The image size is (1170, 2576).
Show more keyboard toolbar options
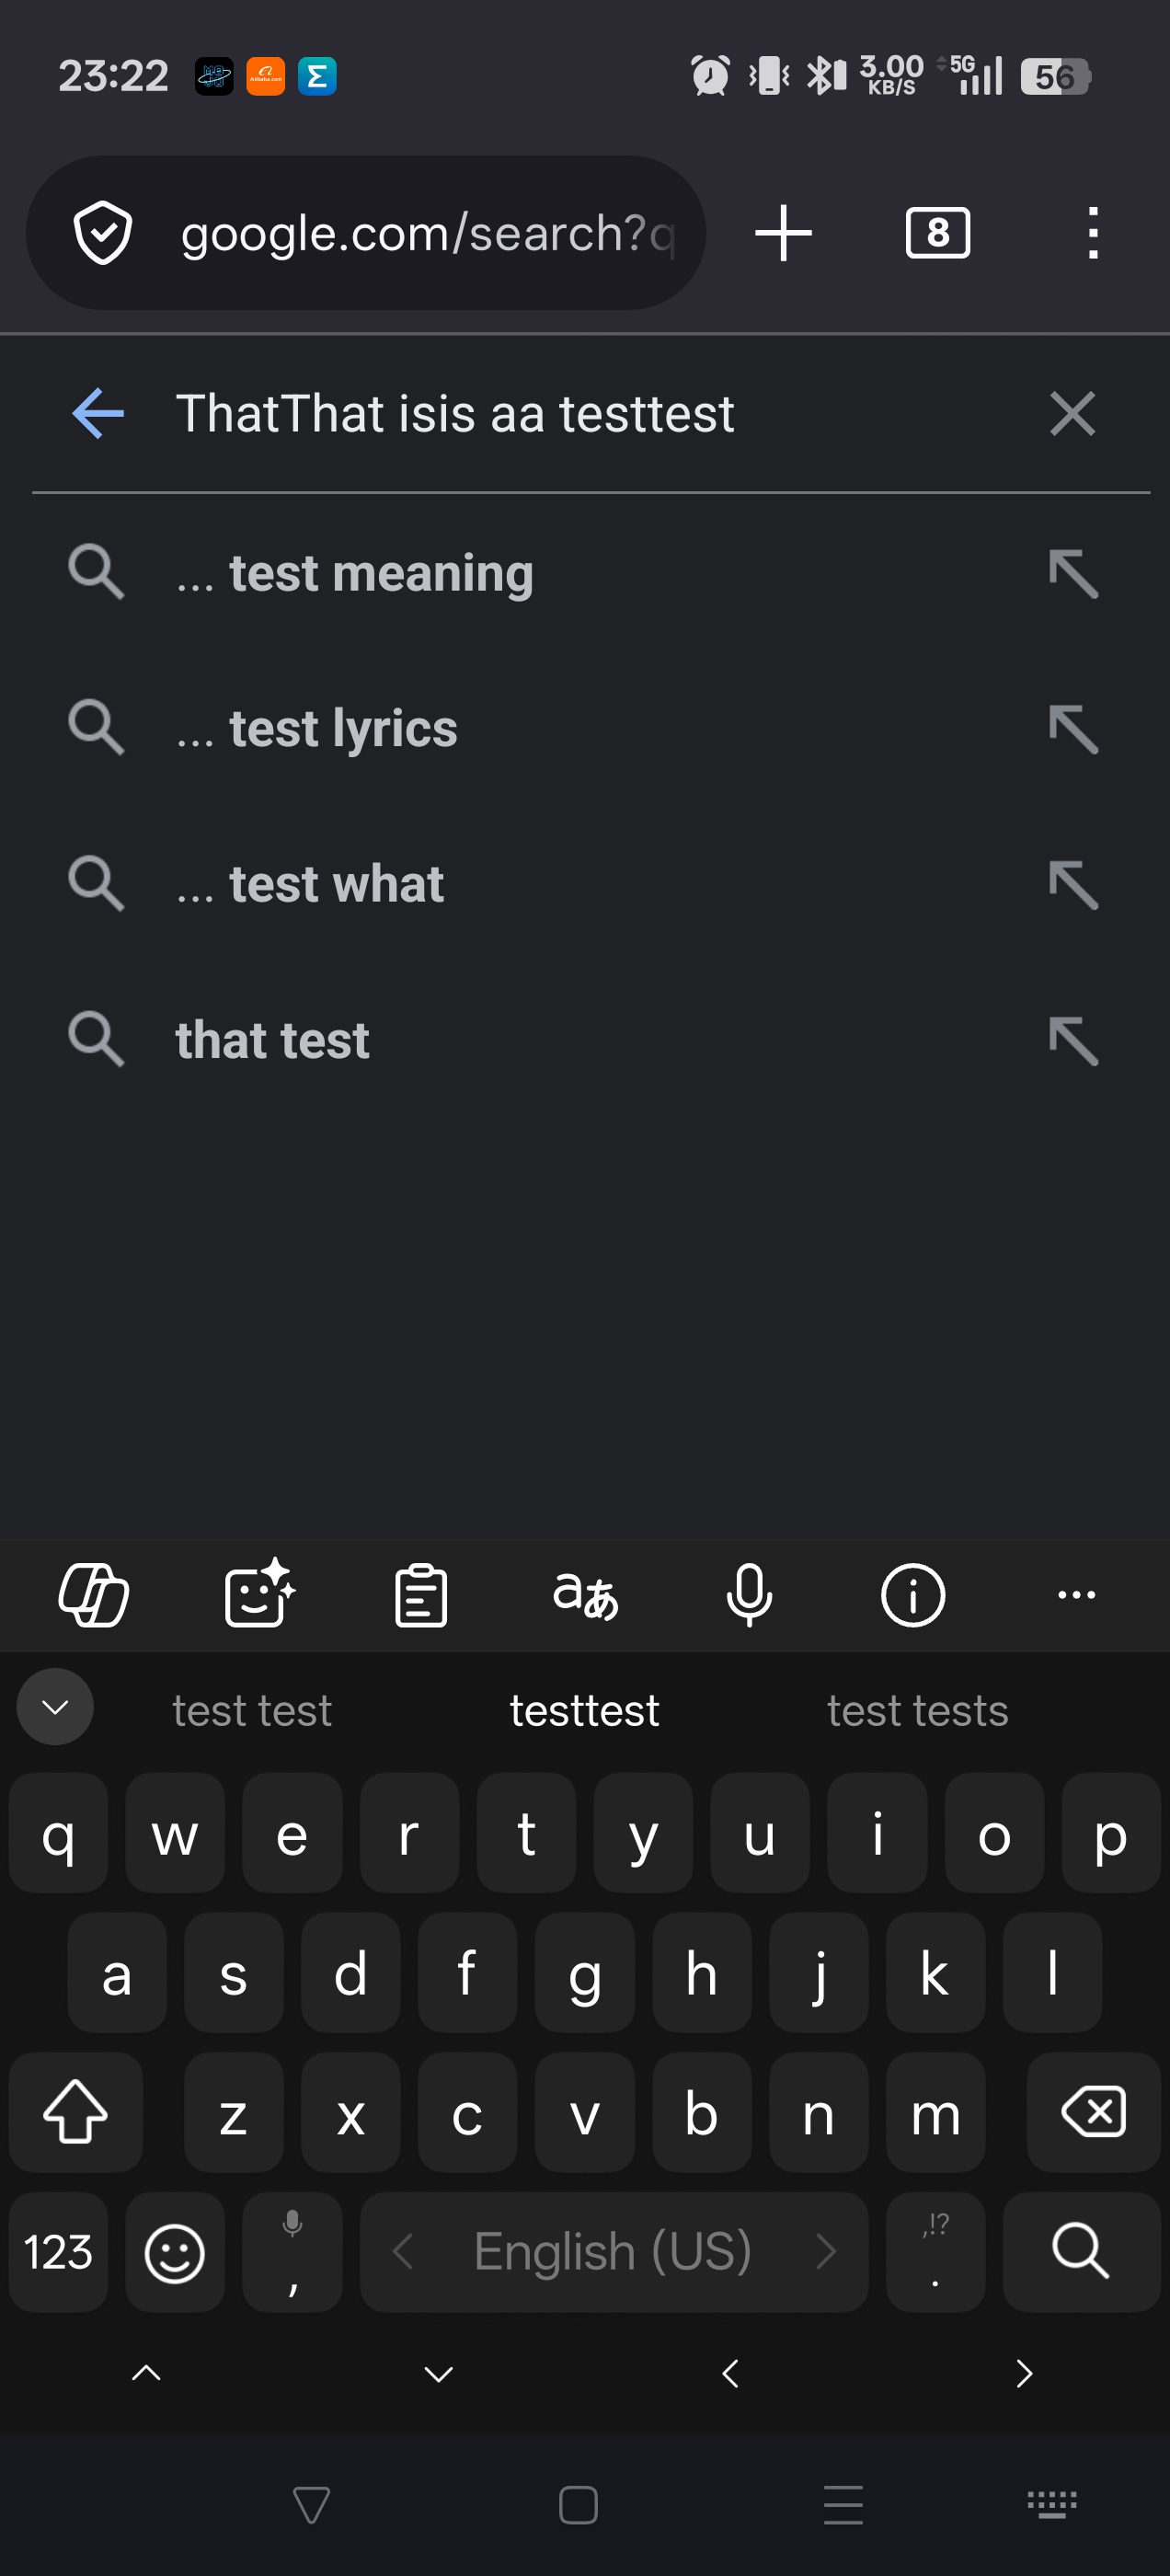(x=1076, y=1594)
